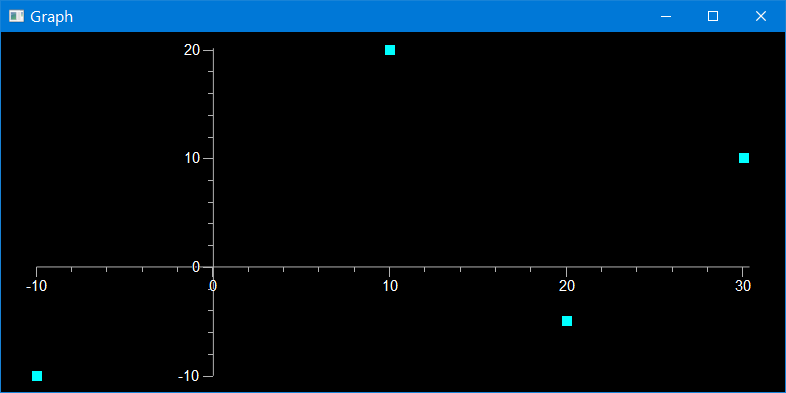
Task: Select the cyan data point at x=-10, y=-10
Action: tap(37, 375)
